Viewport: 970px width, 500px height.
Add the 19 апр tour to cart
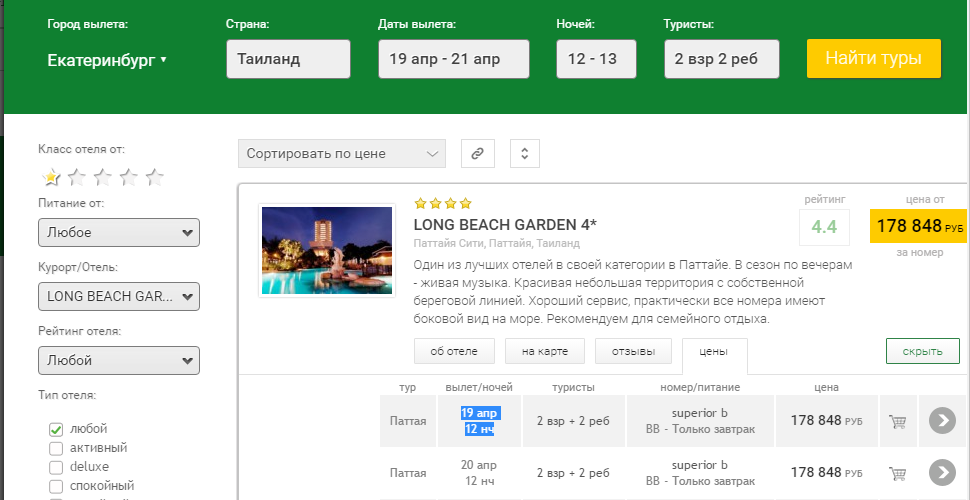click(897, 421)
